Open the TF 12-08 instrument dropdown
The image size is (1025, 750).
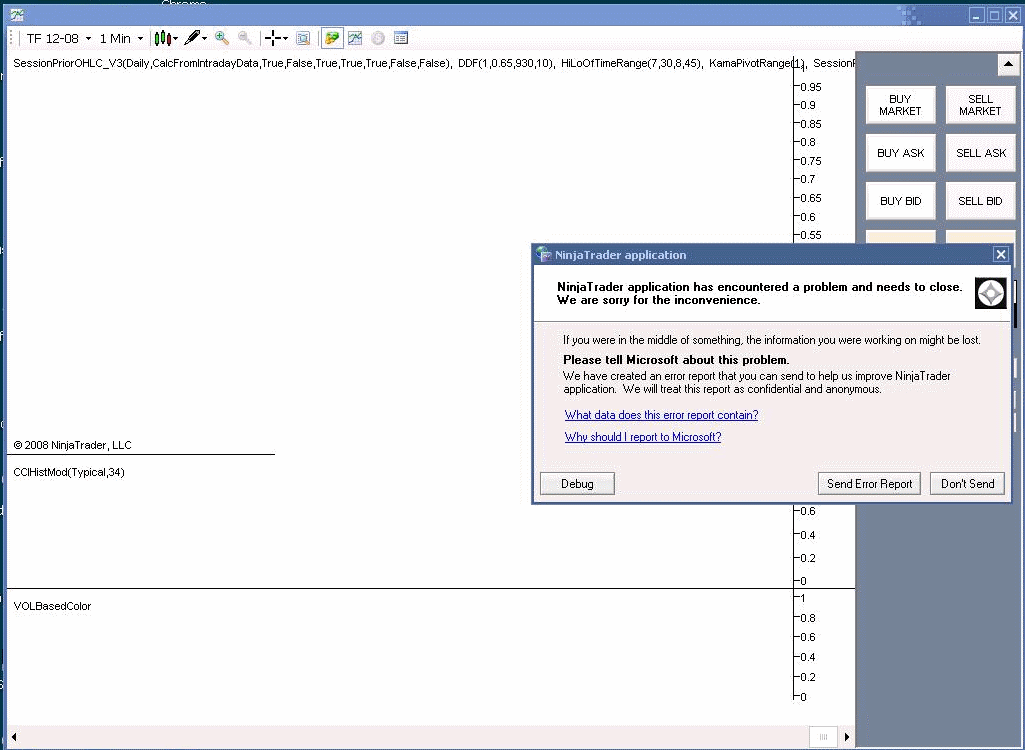point(59,39)
